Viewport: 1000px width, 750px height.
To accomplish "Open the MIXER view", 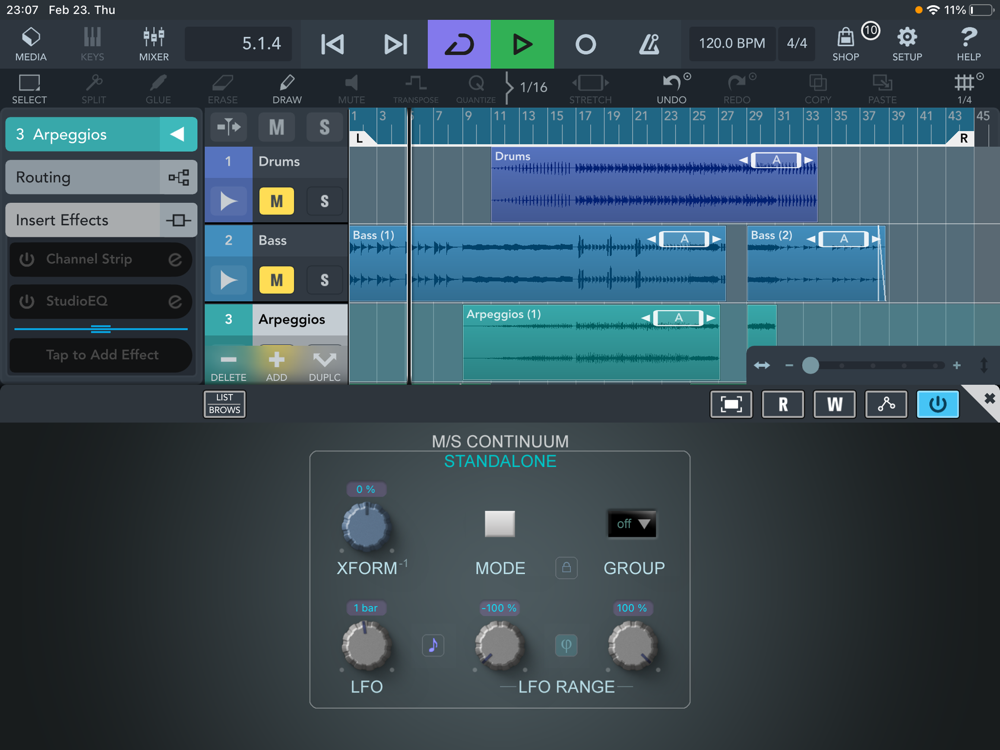I will tap(154, 44).
